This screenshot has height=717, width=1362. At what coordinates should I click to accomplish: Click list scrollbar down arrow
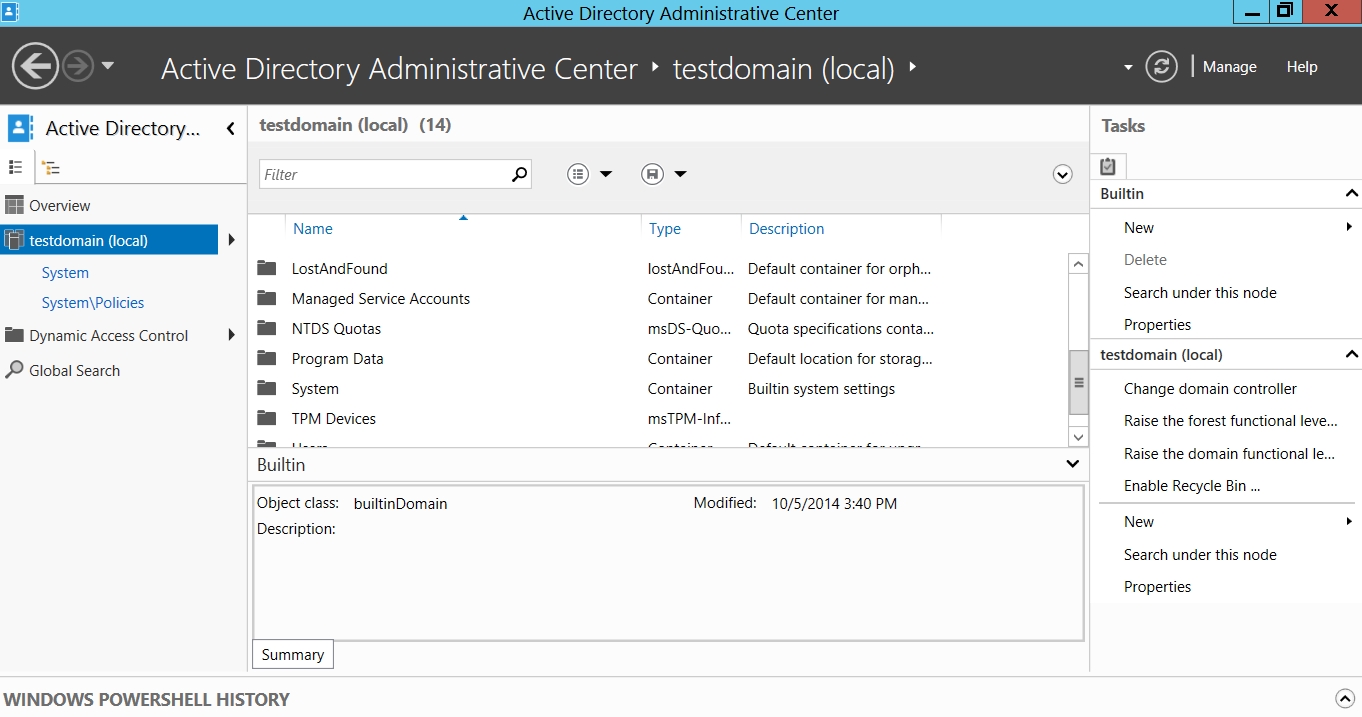tap(1078, 437)
